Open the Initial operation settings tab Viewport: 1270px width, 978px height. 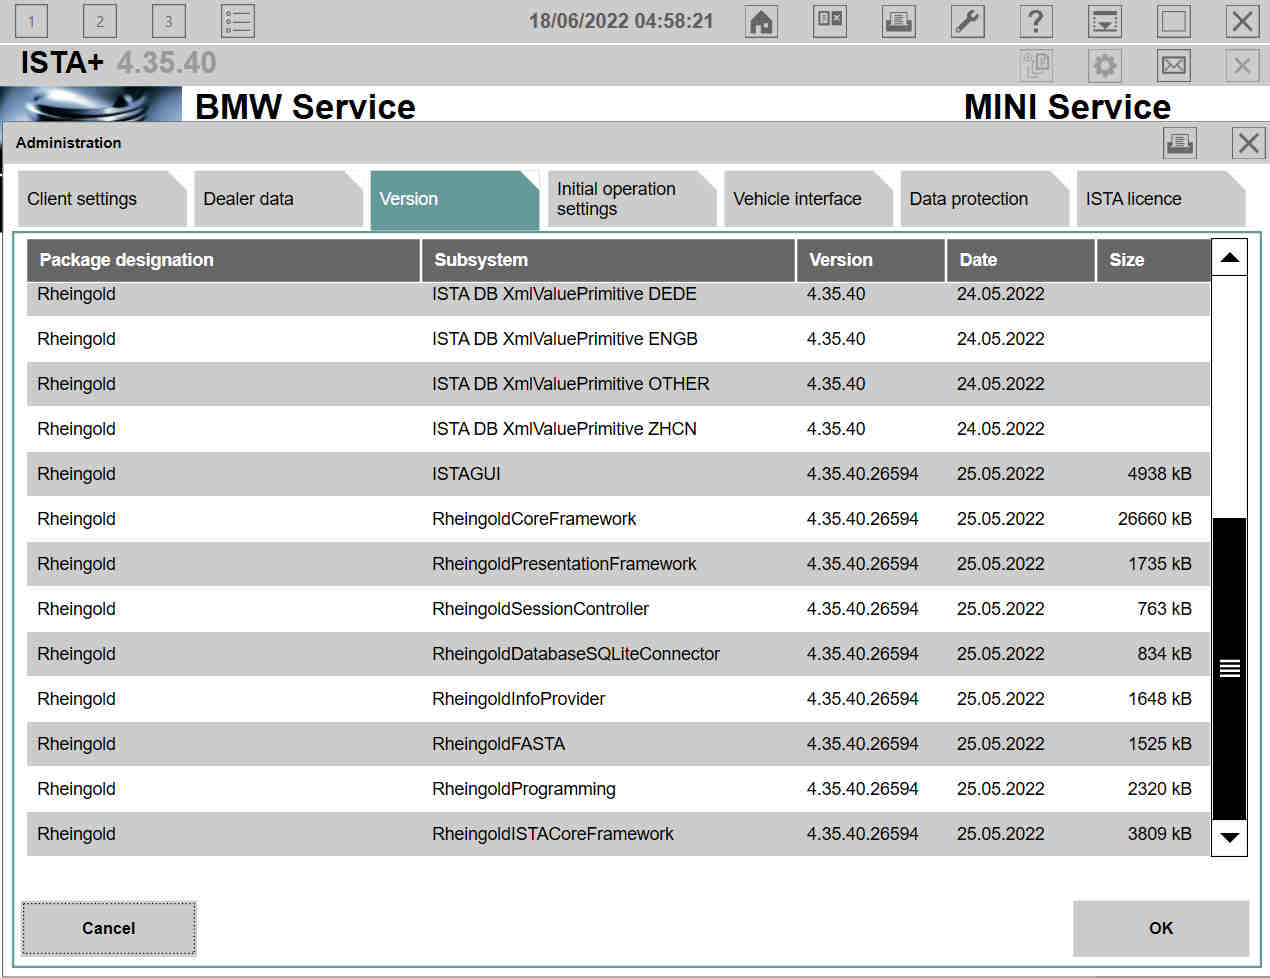tap(631, 199)
